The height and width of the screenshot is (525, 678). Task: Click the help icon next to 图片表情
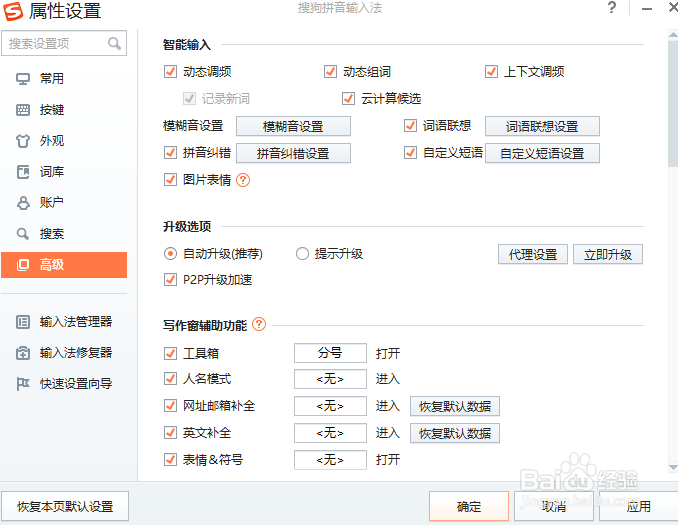click(243, 180)
